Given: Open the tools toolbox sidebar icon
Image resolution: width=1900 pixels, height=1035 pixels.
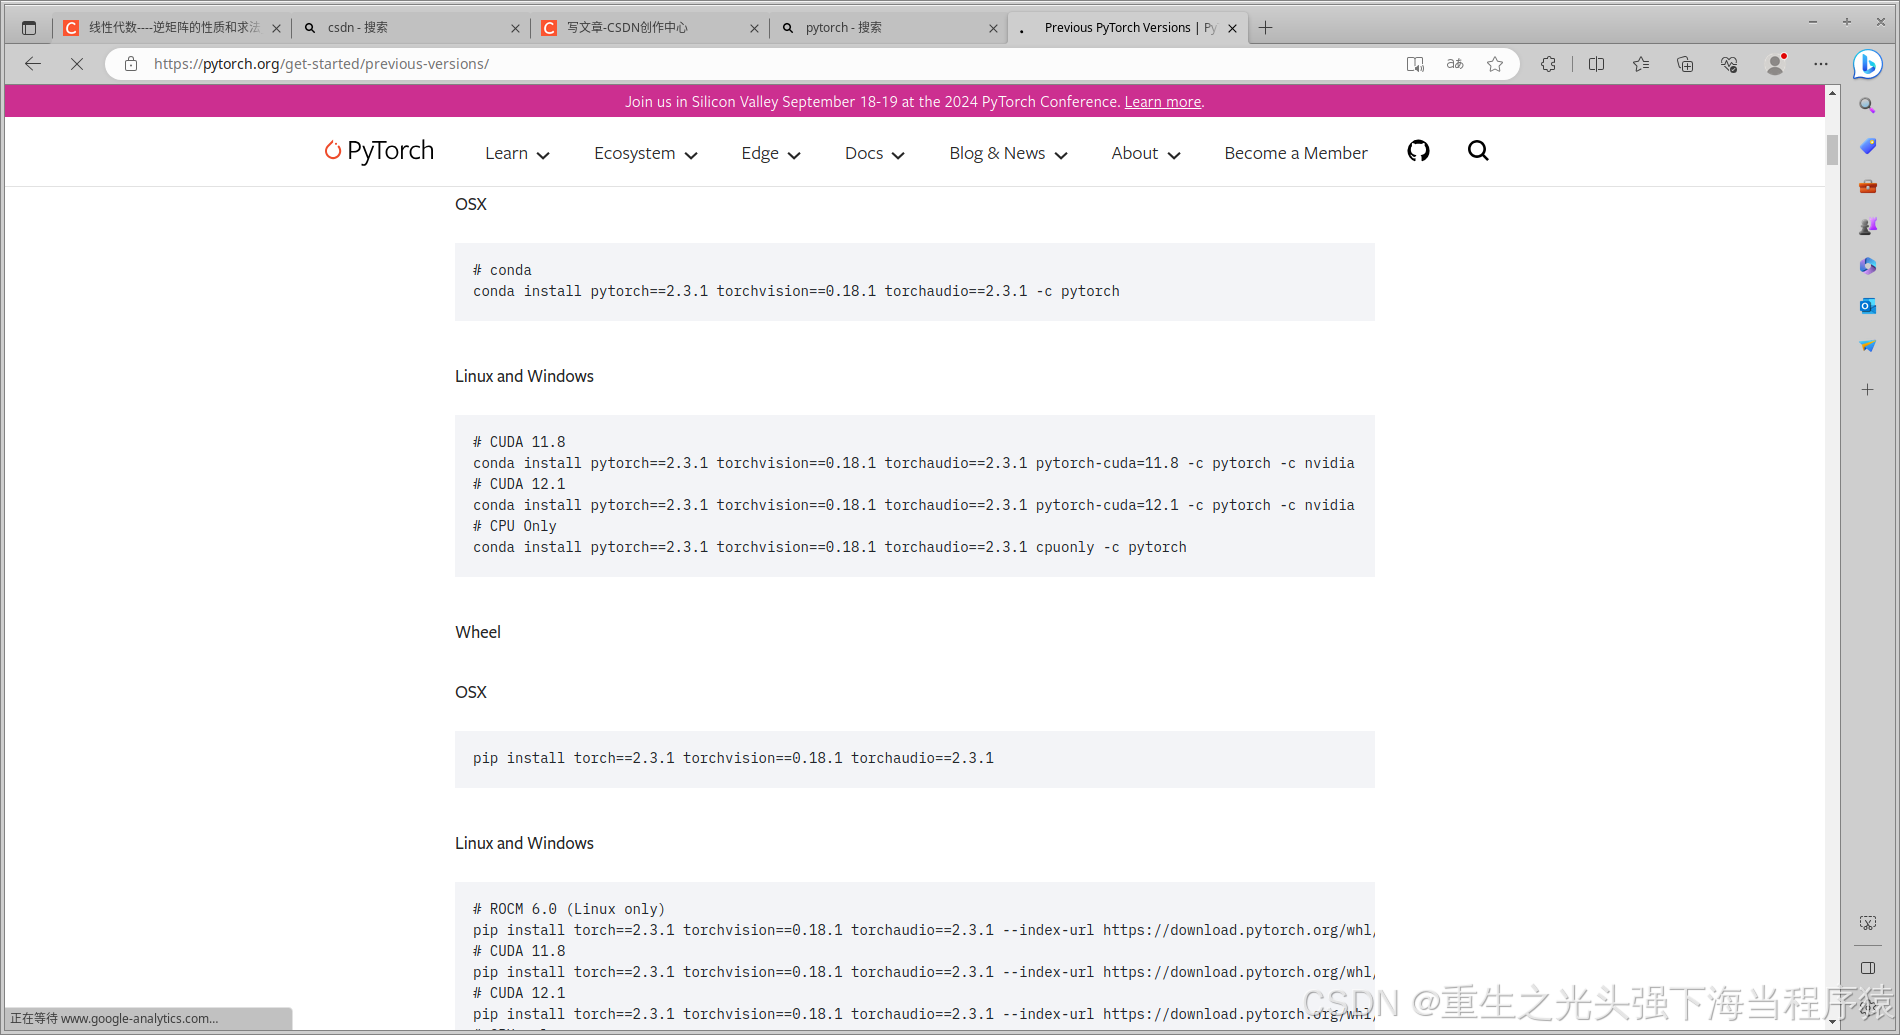Looking at the screenshot, I should (1866, 186).
